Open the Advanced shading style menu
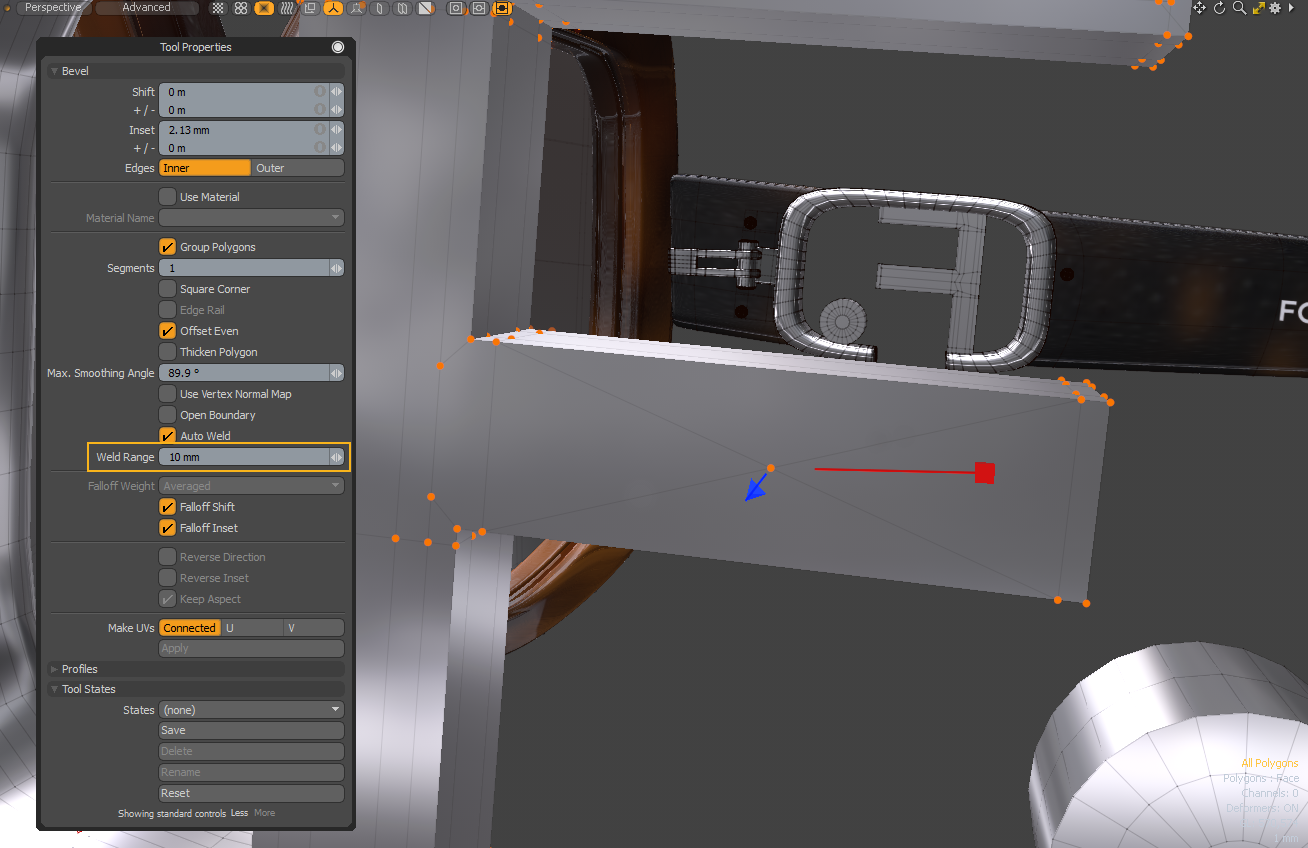Image resolution: width=1308 pixels, height=848 pixels. (146, 7)
